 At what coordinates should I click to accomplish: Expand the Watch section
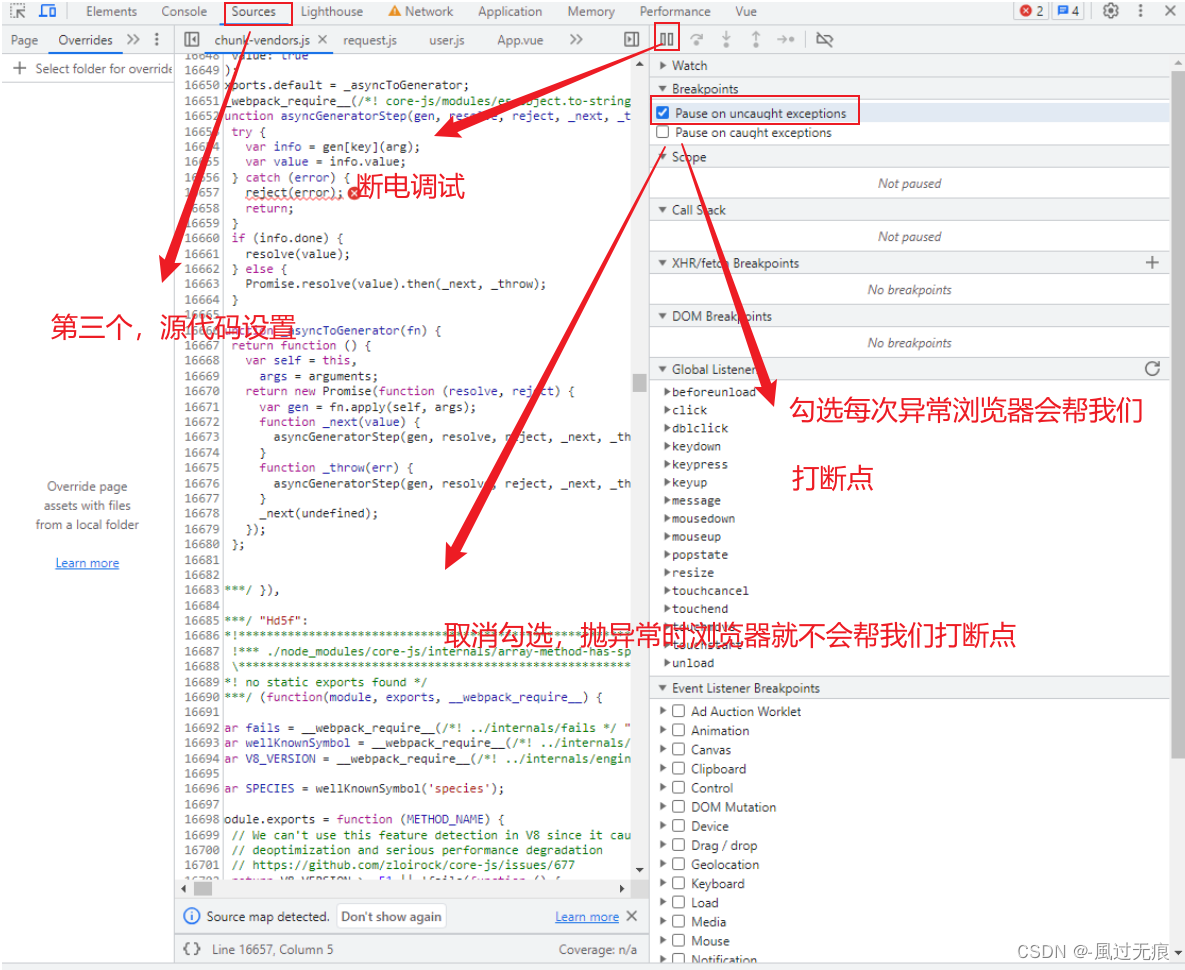click(663, 66)
